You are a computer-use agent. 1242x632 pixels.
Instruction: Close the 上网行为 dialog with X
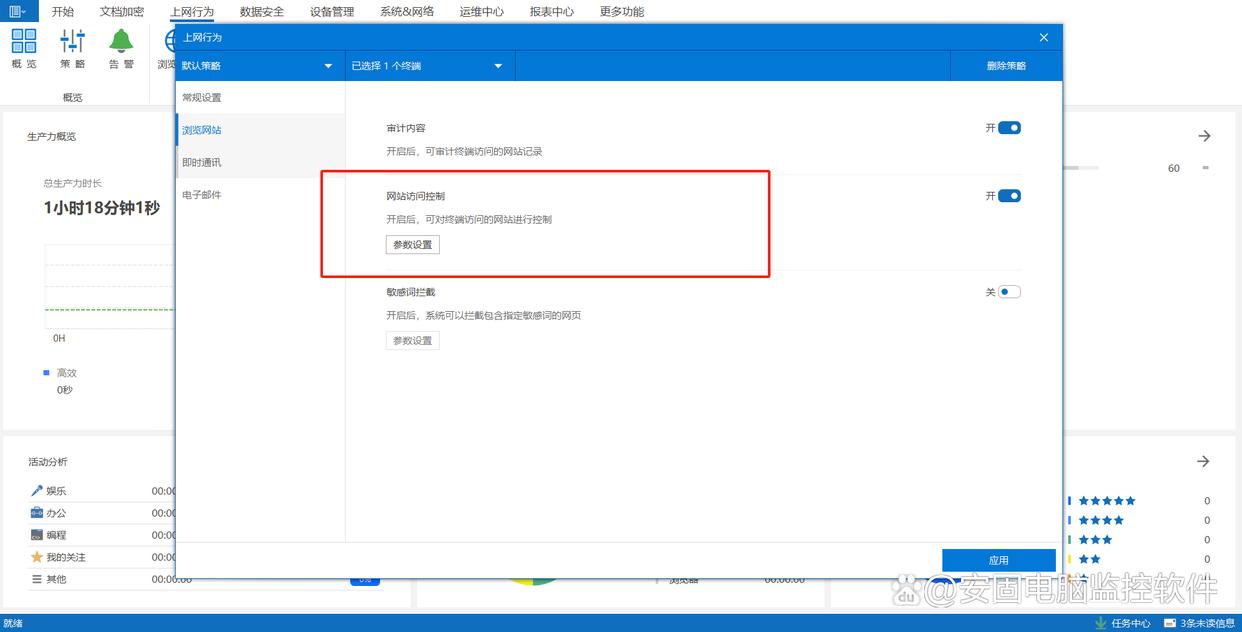[x=1044, y=37]
